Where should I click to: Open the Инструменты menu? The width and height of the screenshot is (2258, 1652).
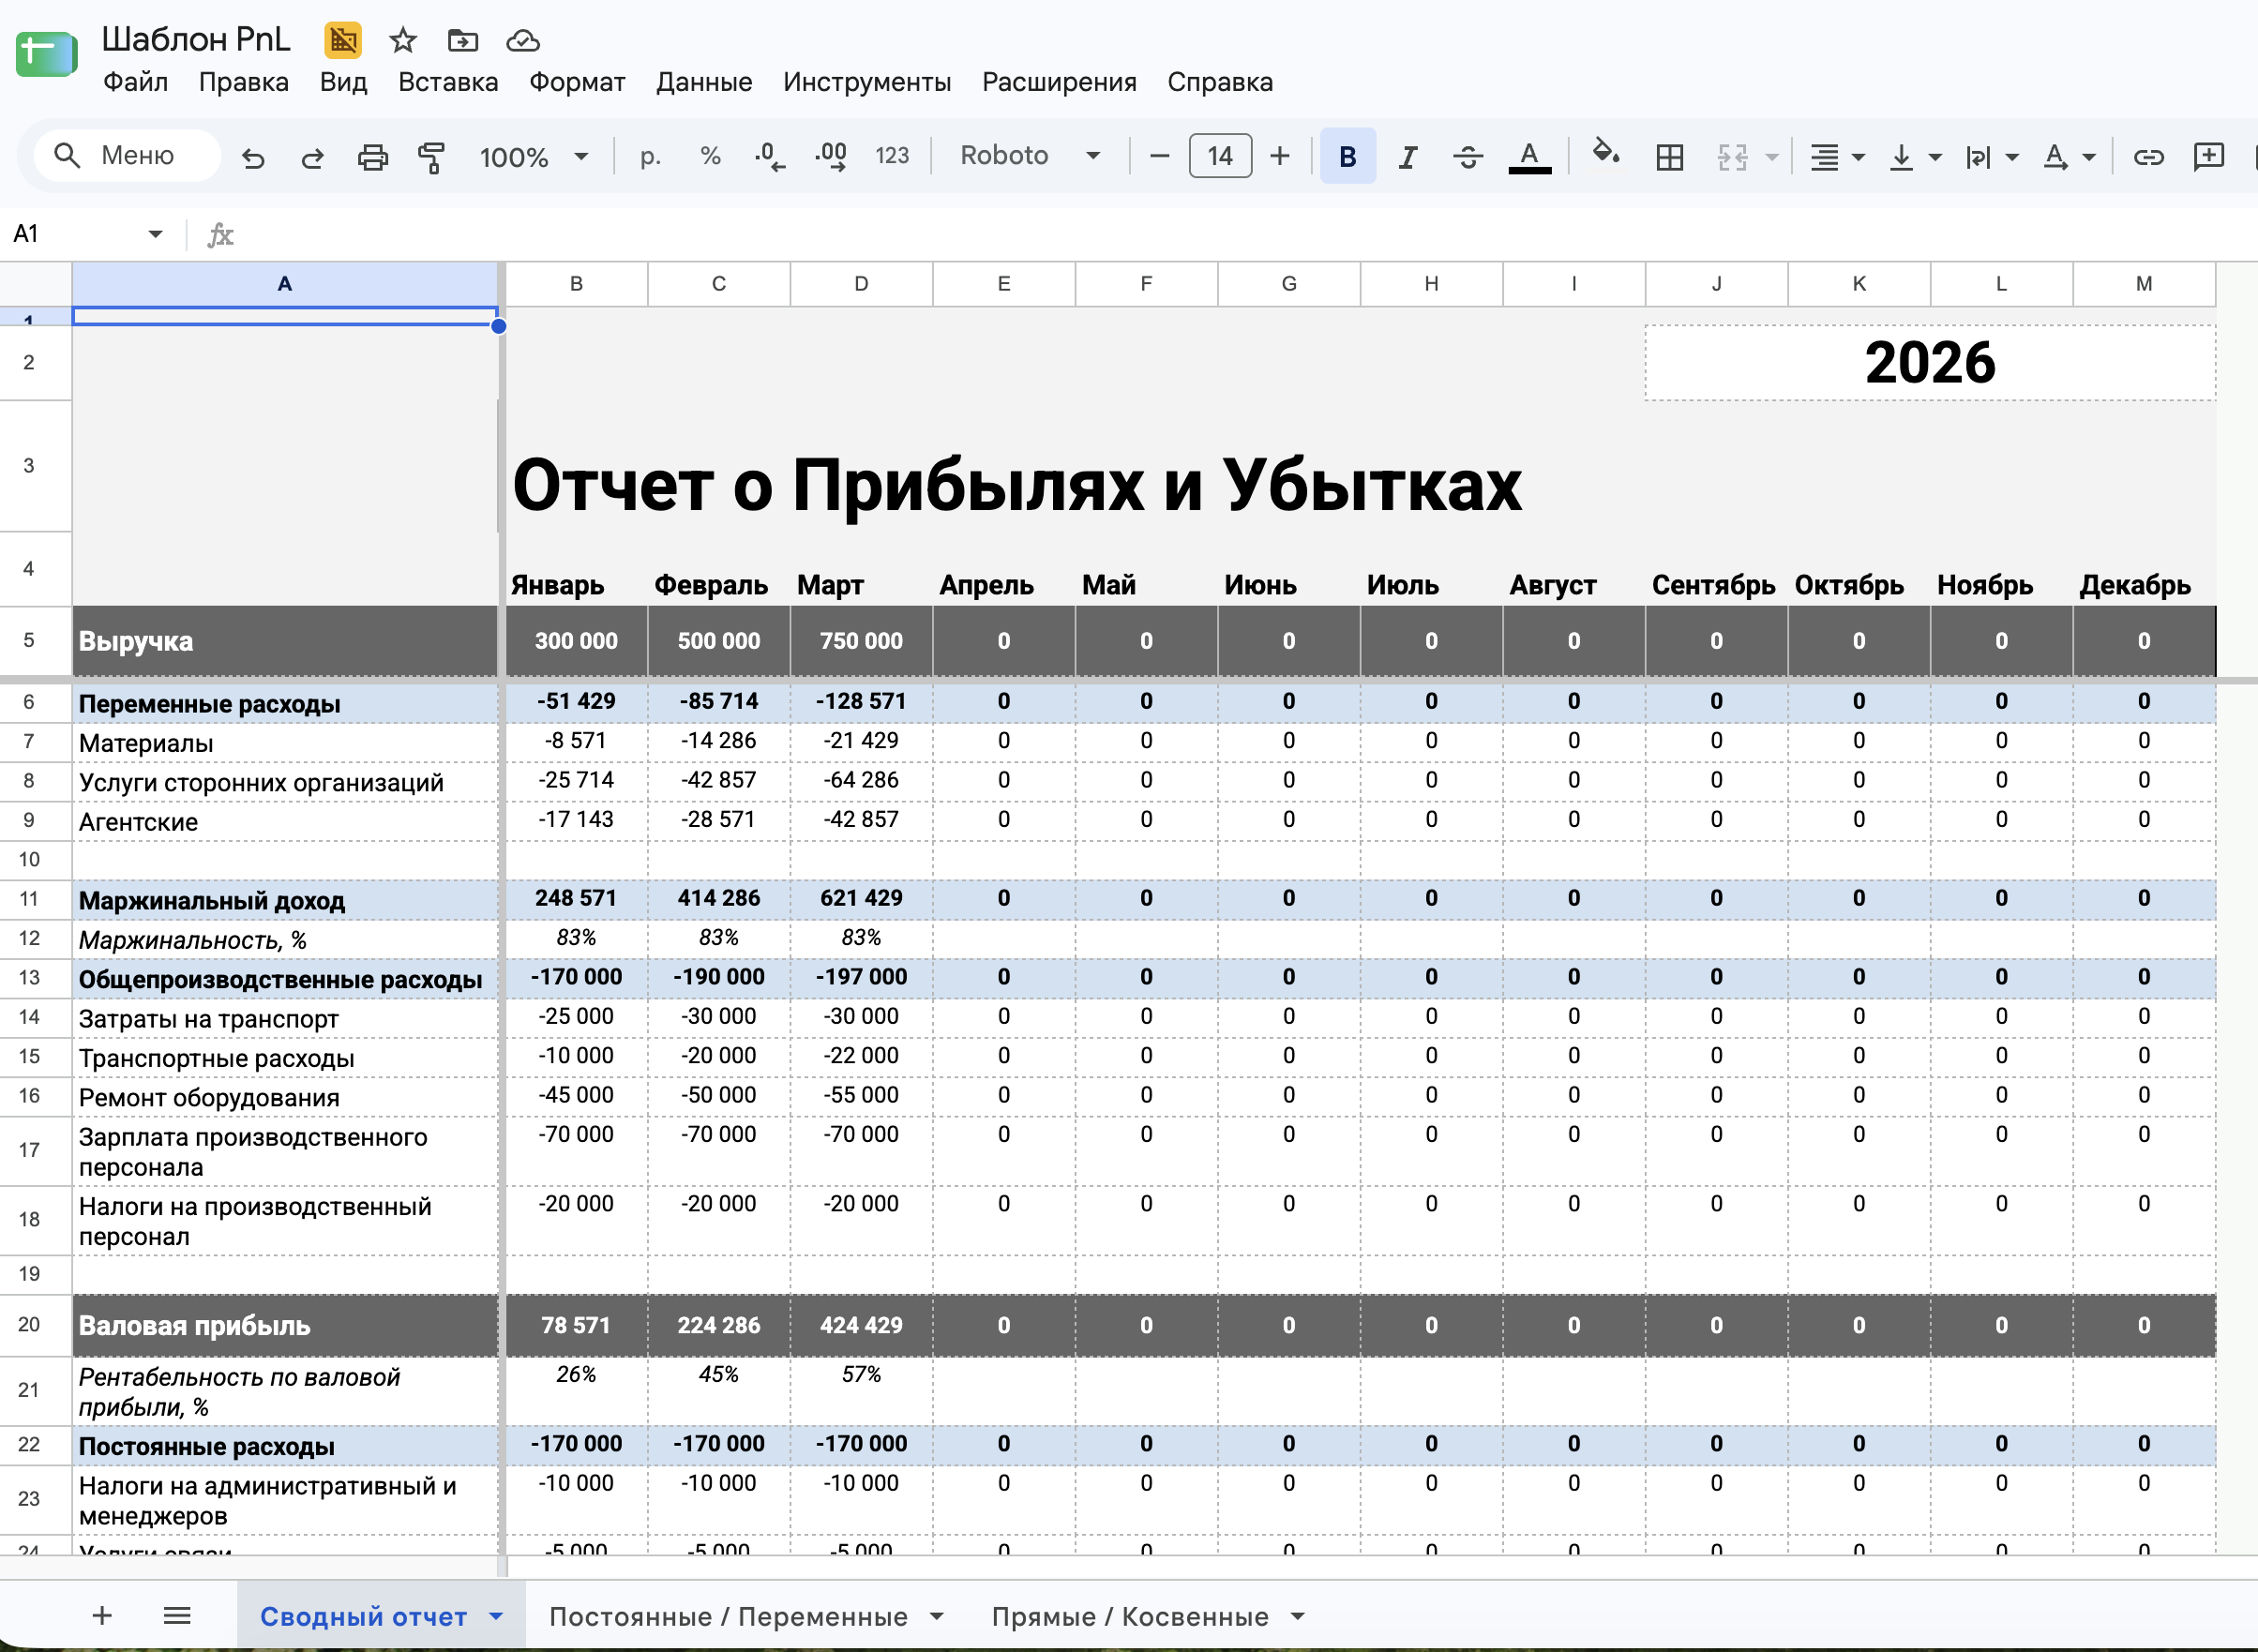point(867,82)
